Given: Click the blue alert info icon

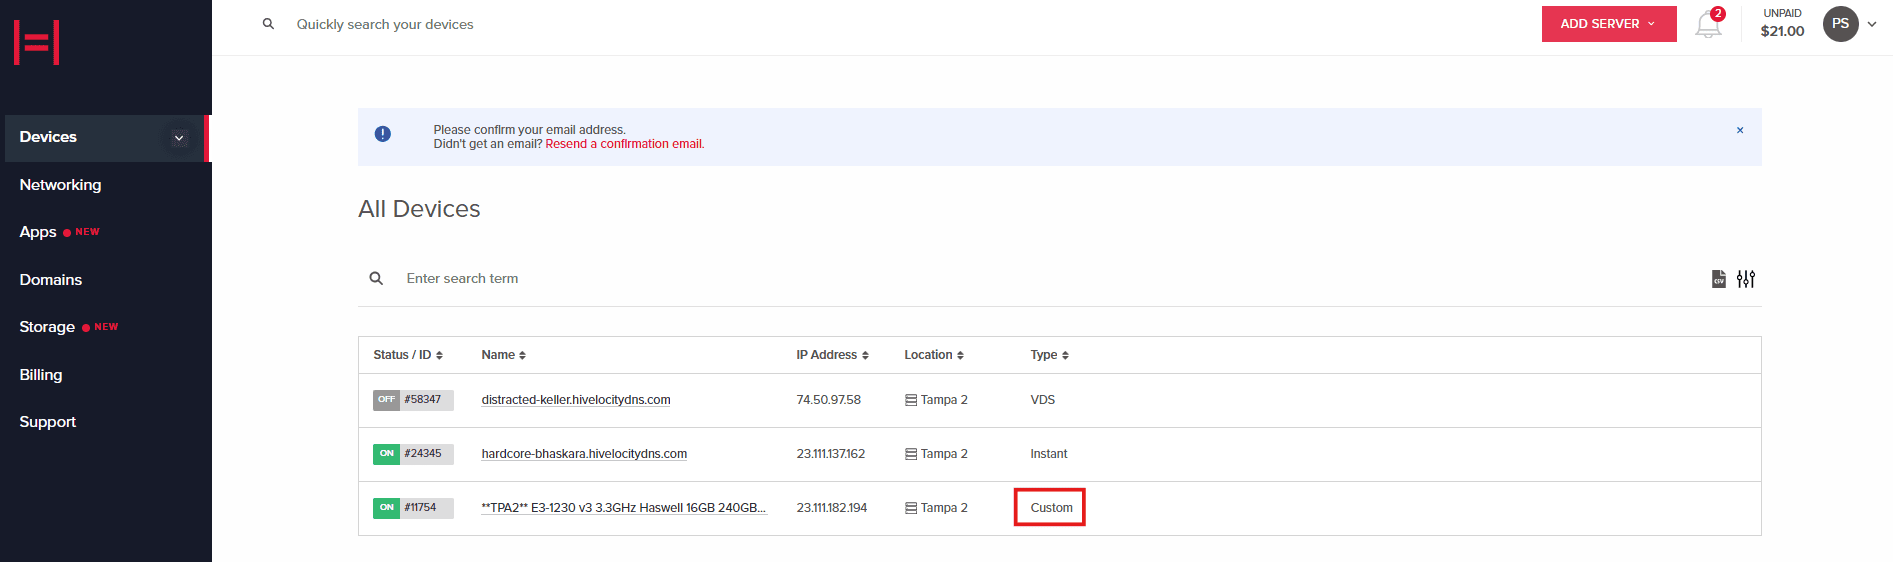Looking at the screenshot, I should [383, 134].
